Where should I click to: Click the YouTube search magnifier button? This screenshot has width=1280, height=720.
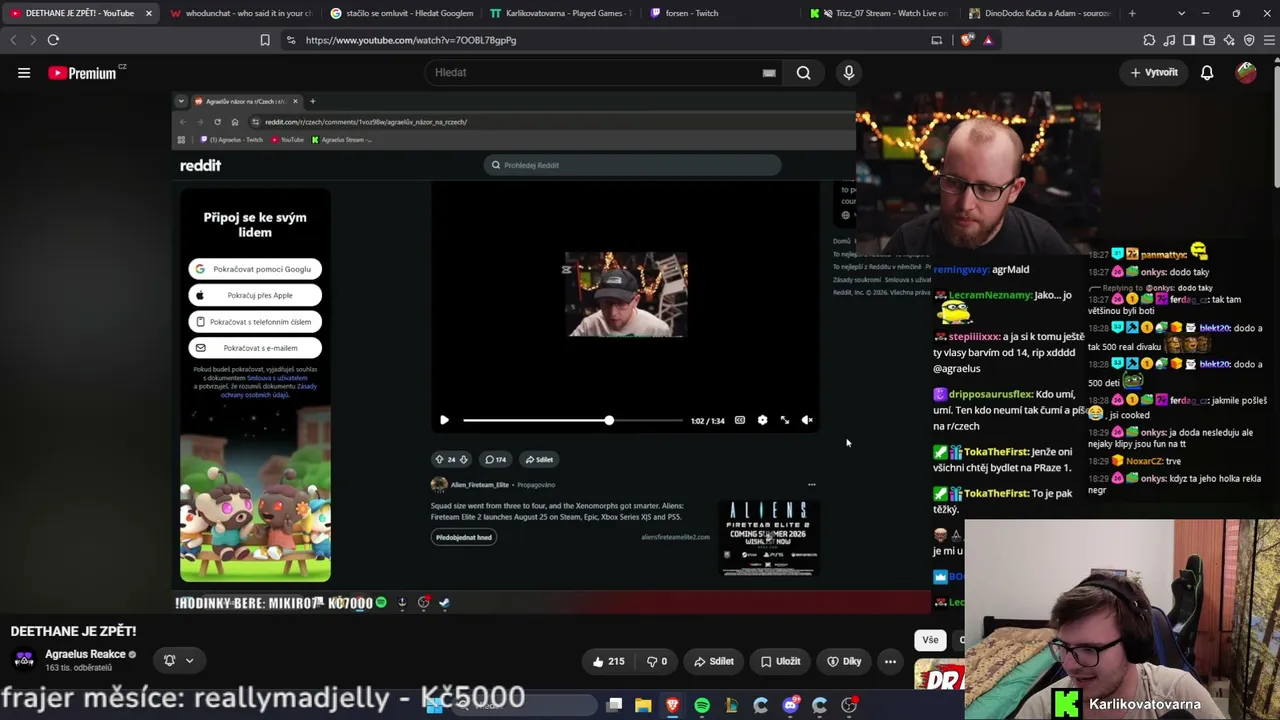pyautogui.click(x=803, y=73)
